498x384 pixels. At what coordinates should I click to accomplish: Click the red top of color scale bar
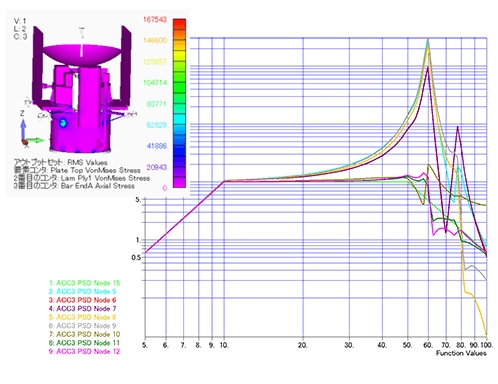(x=179, y=23)
